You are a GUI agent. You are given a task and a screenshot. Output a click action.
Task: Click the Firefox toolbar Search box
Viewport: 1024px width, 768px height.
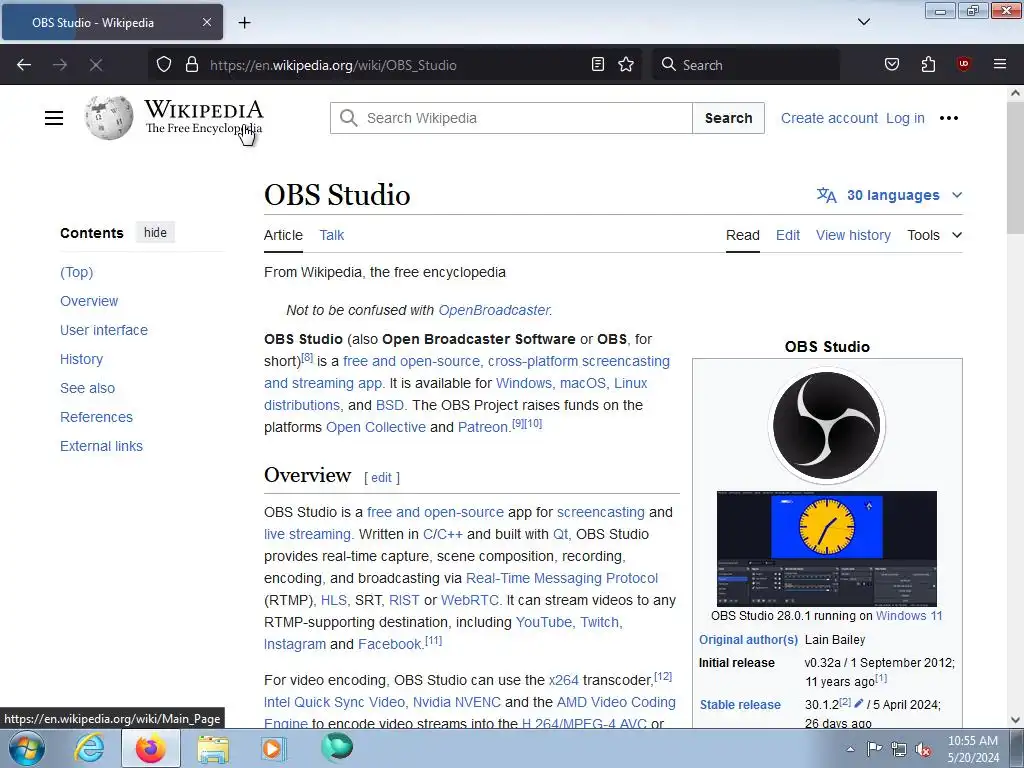tap(745, 65)
